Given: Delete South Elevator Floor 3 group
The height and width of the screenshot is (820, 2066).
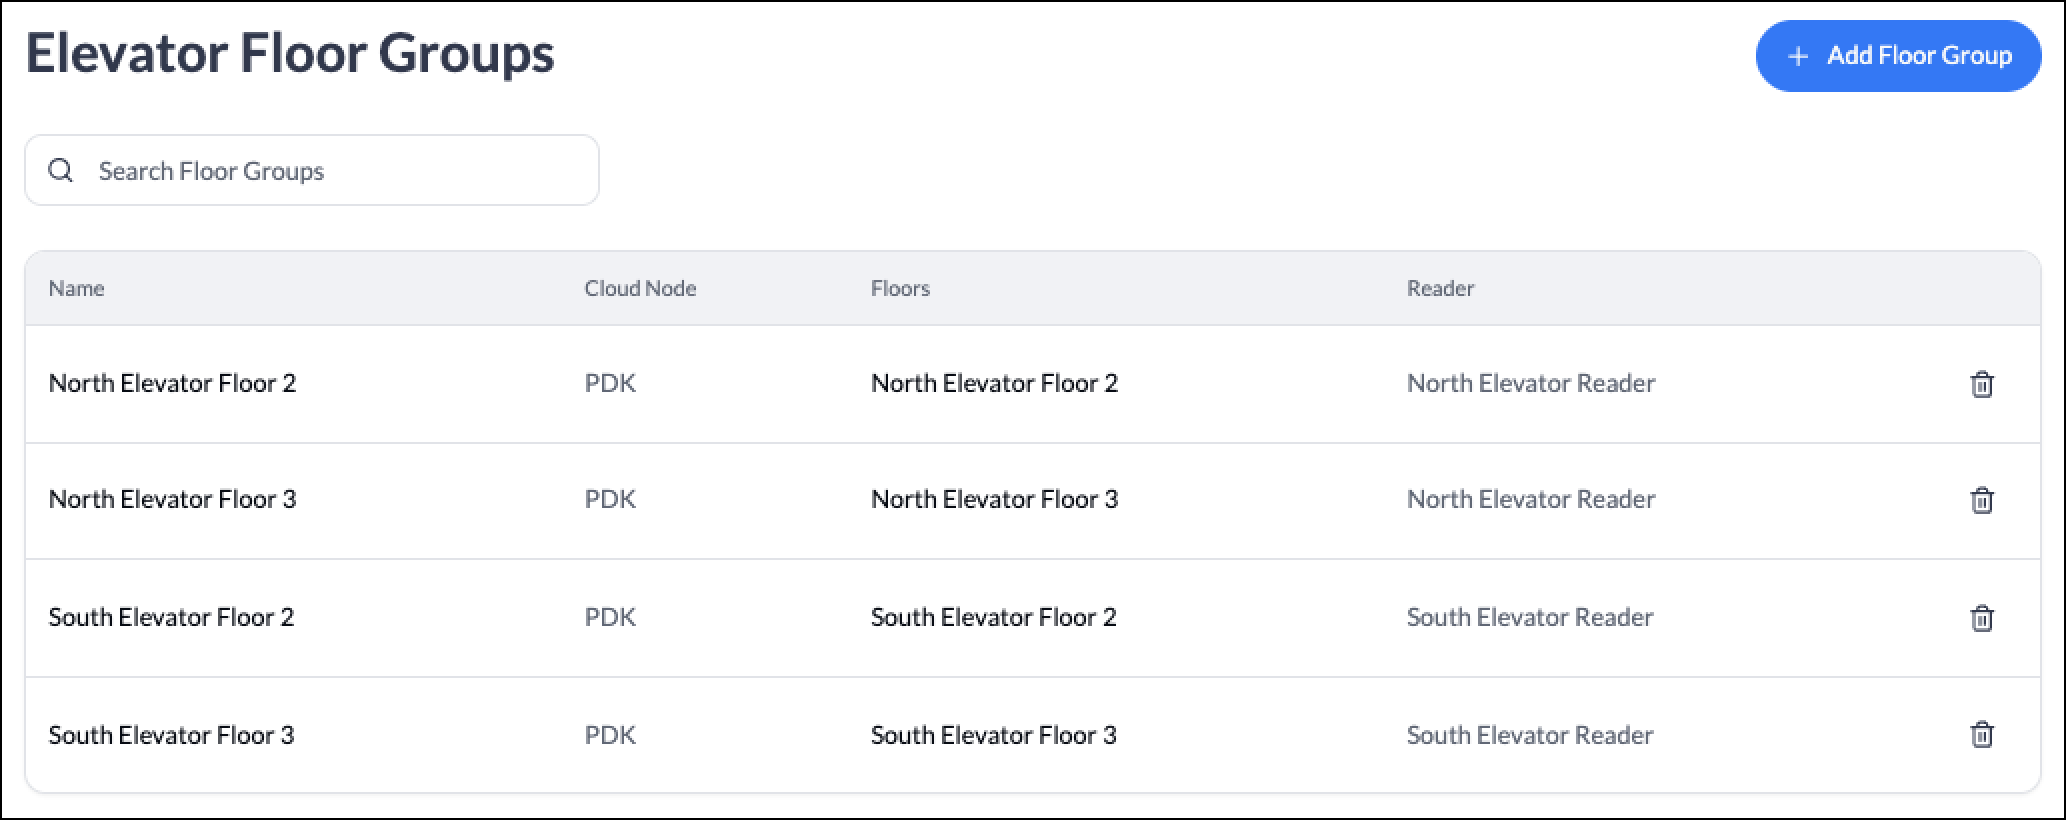Looking at the screenshot, I should (1981, 735).
